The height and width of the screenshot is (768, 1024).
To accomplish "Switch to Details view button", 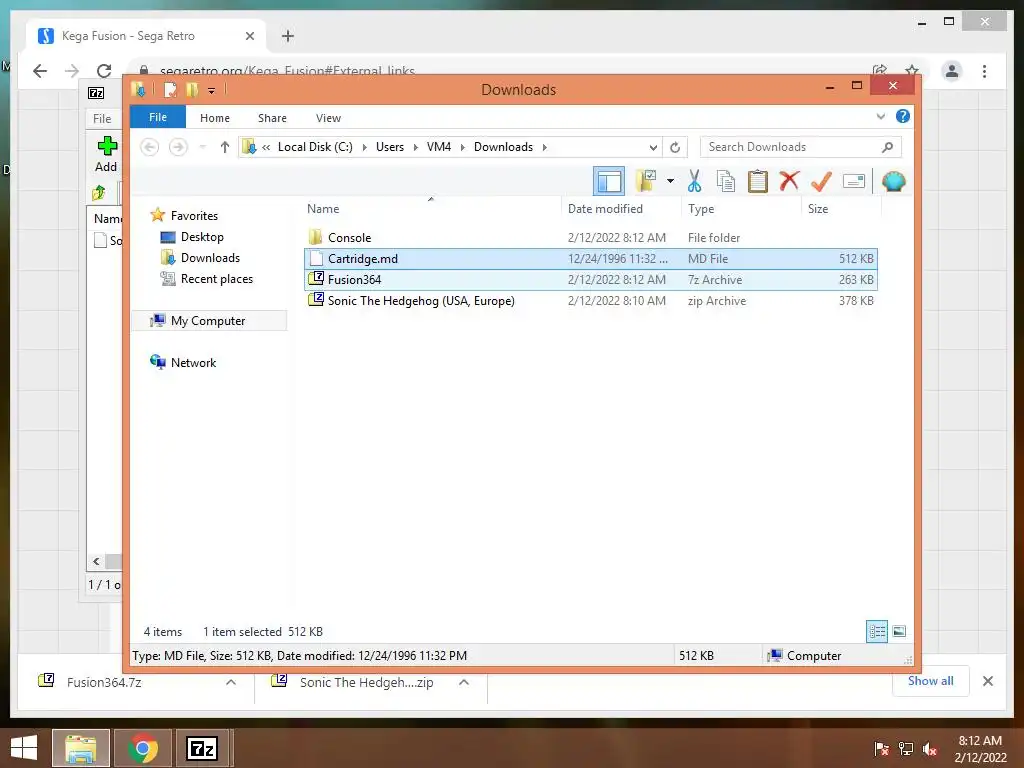I will [876, 631].
